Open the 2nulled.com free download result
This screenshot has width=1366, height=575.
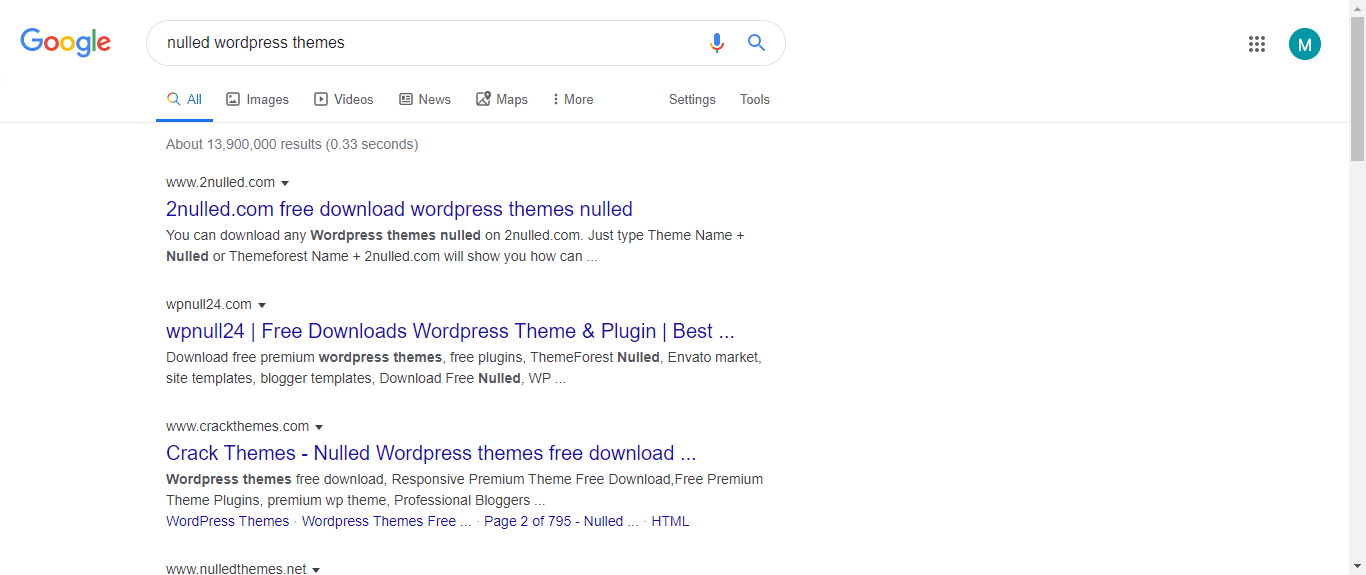399,209
